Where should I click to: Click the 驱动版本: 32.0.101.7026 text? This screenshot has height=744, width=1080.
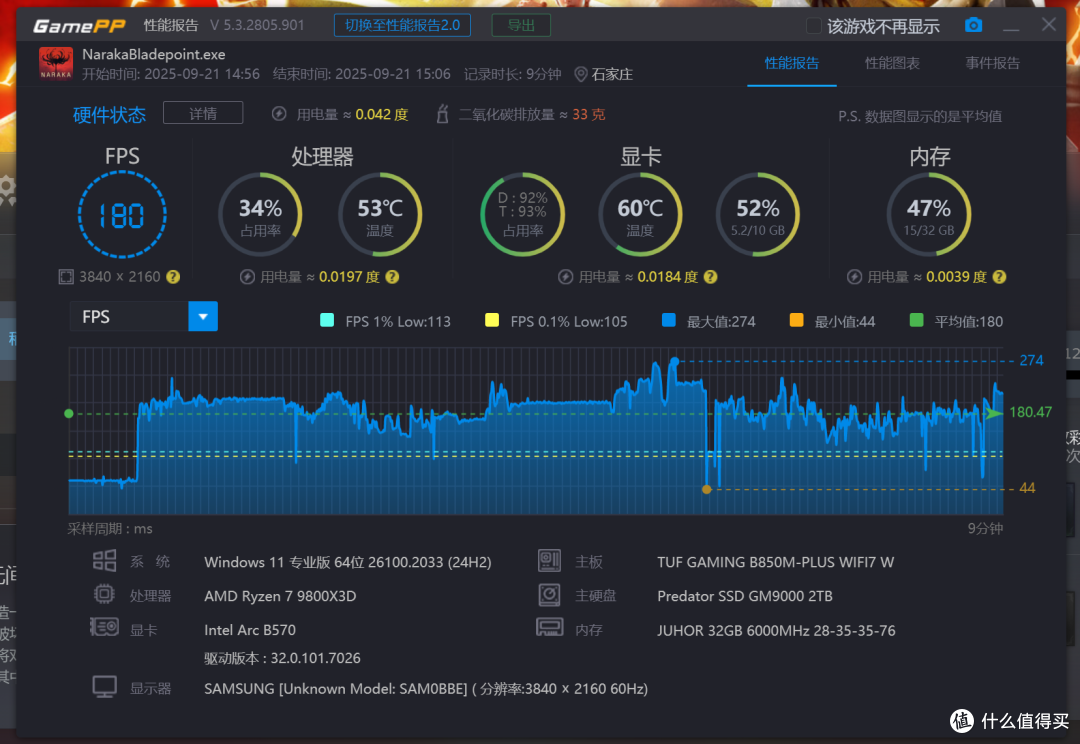(282, 659)
